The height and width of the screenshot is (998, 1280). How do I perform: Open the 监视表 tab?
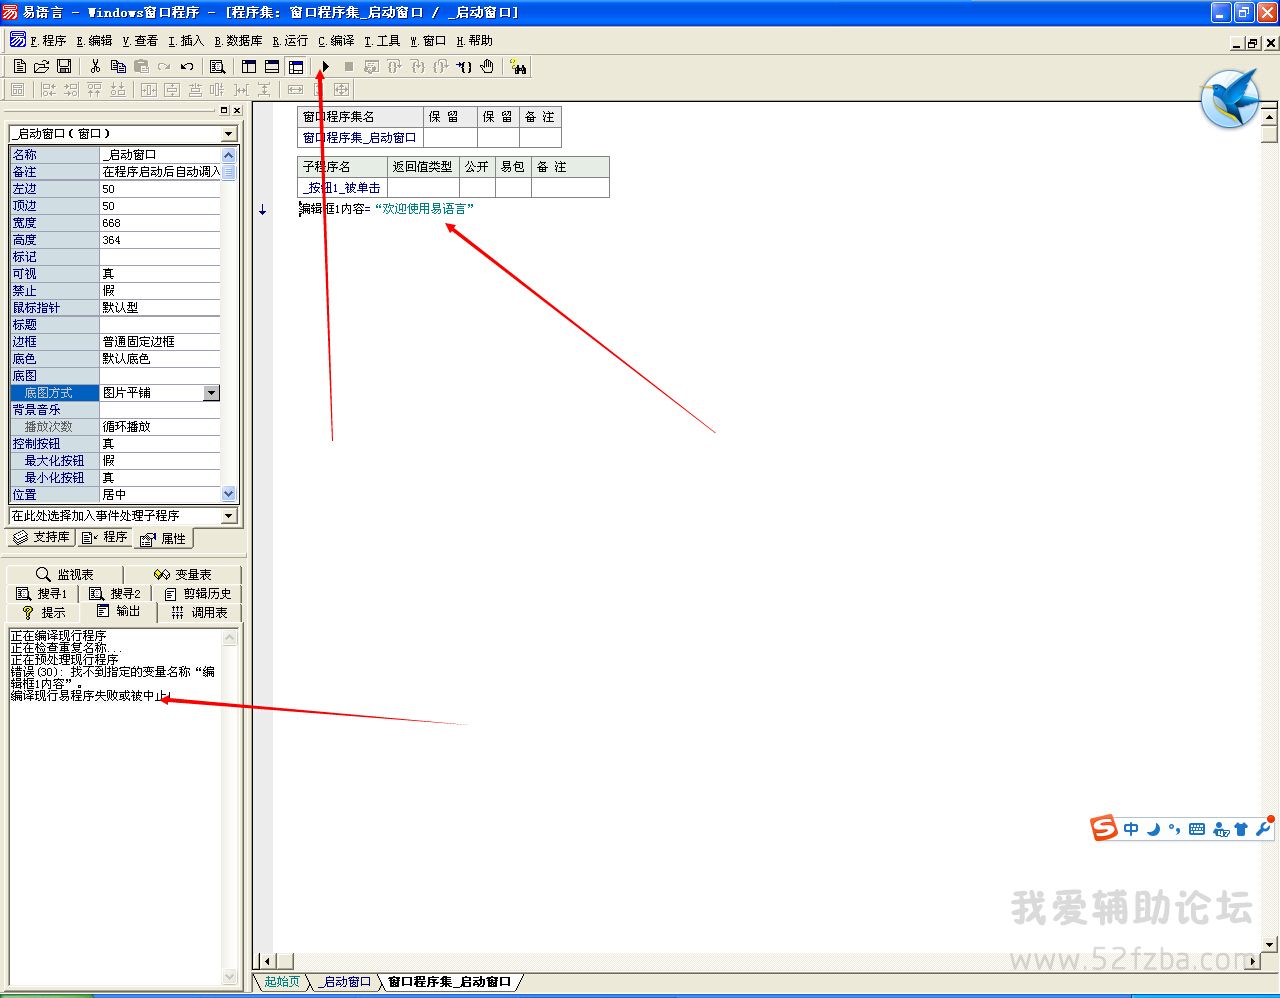[65, 574]
